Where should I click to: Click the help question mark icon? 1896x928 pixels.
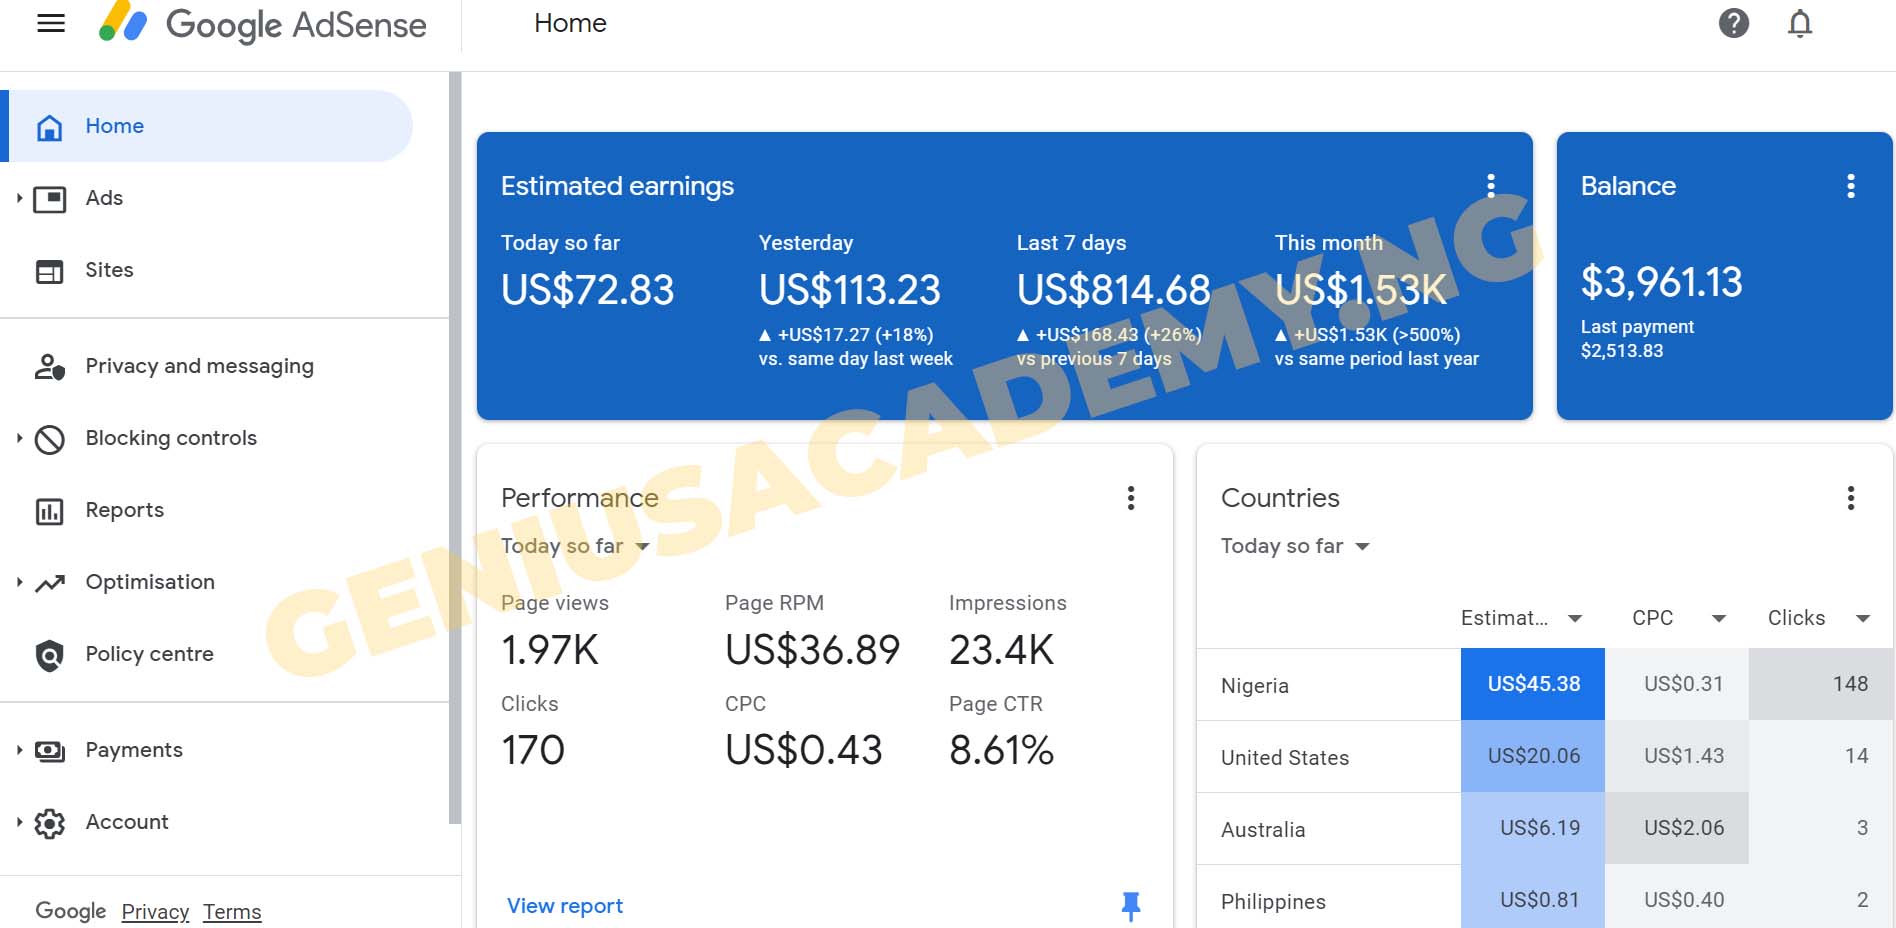[x=1733, y=23]
